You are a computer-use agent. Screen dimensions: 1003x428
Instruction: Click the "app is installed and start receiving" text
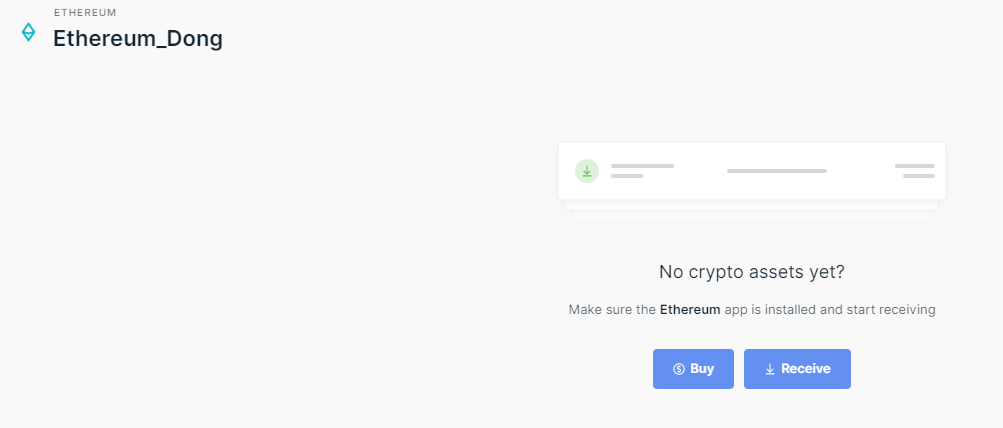coord(830,310)
